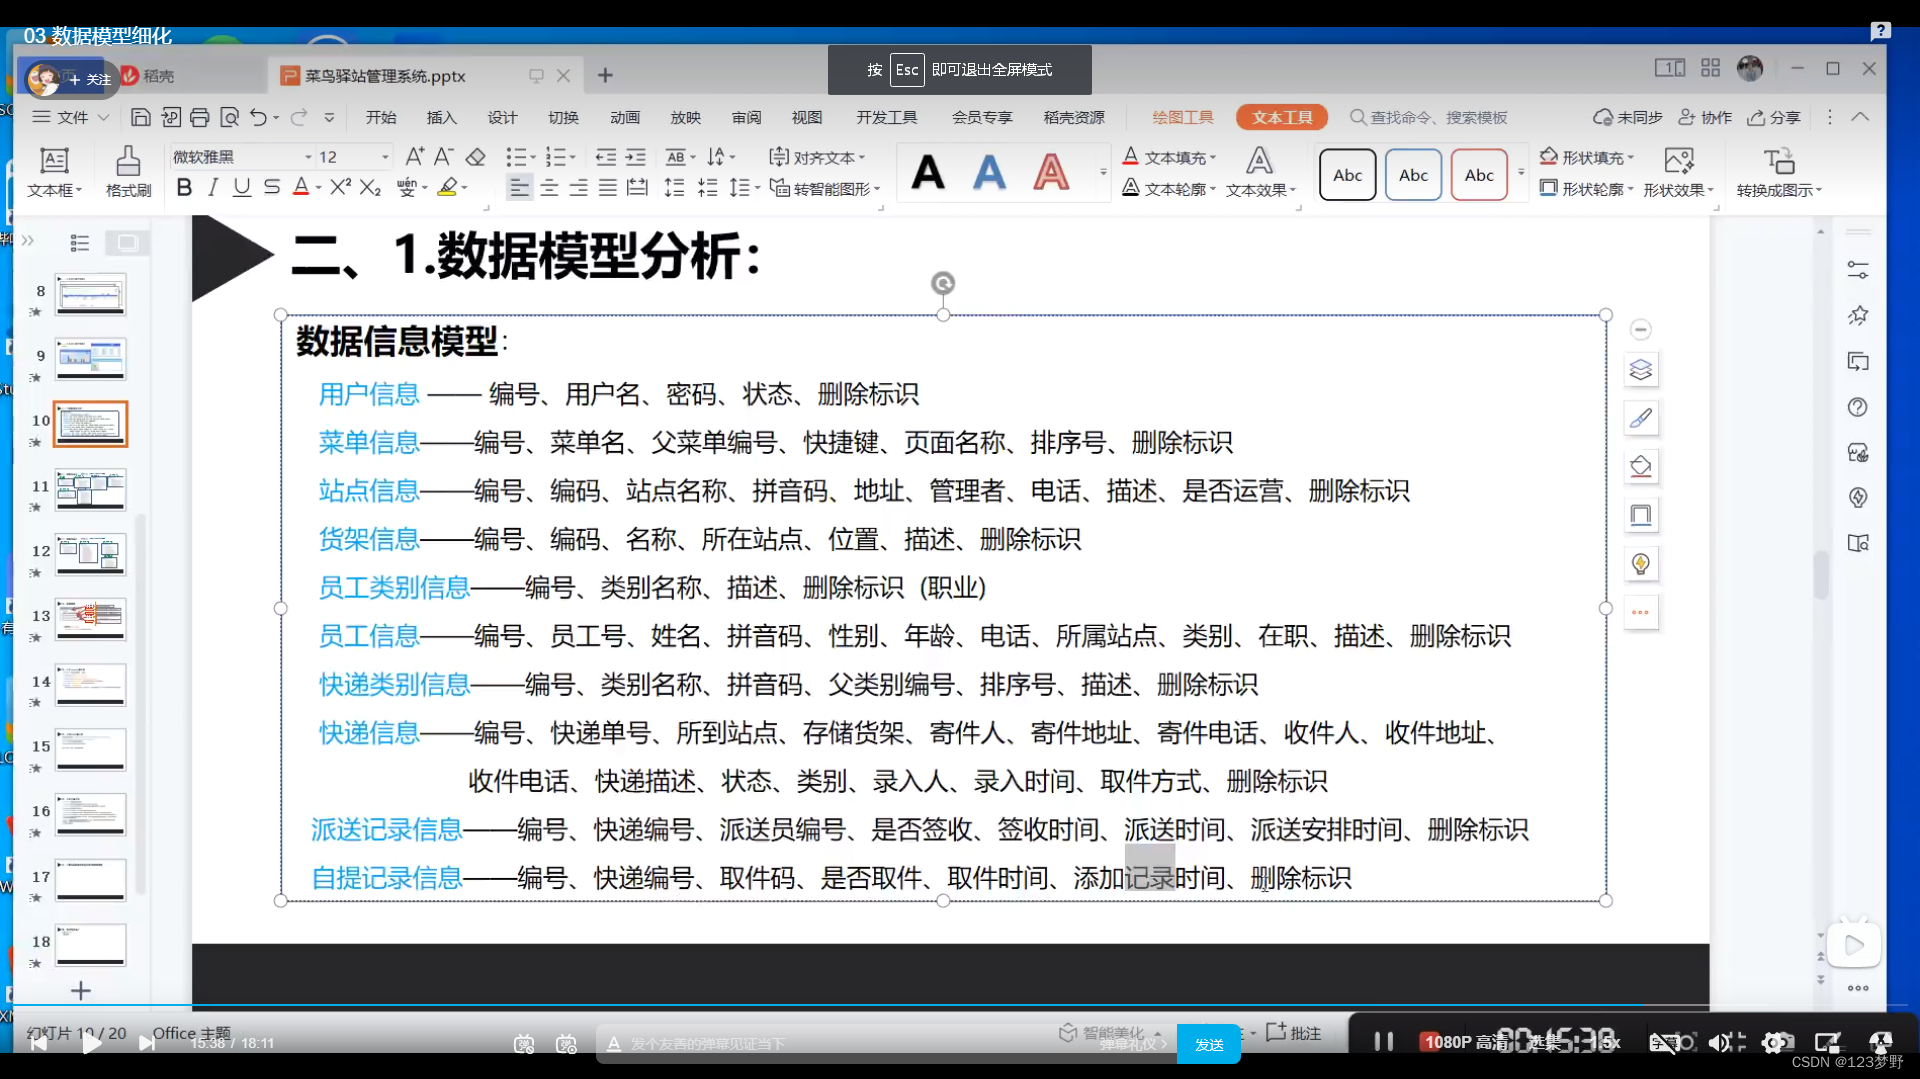Click the Print icon in quick toolbar
The width and height of the screenshot is (1920, 1079).
coord(199,118)
